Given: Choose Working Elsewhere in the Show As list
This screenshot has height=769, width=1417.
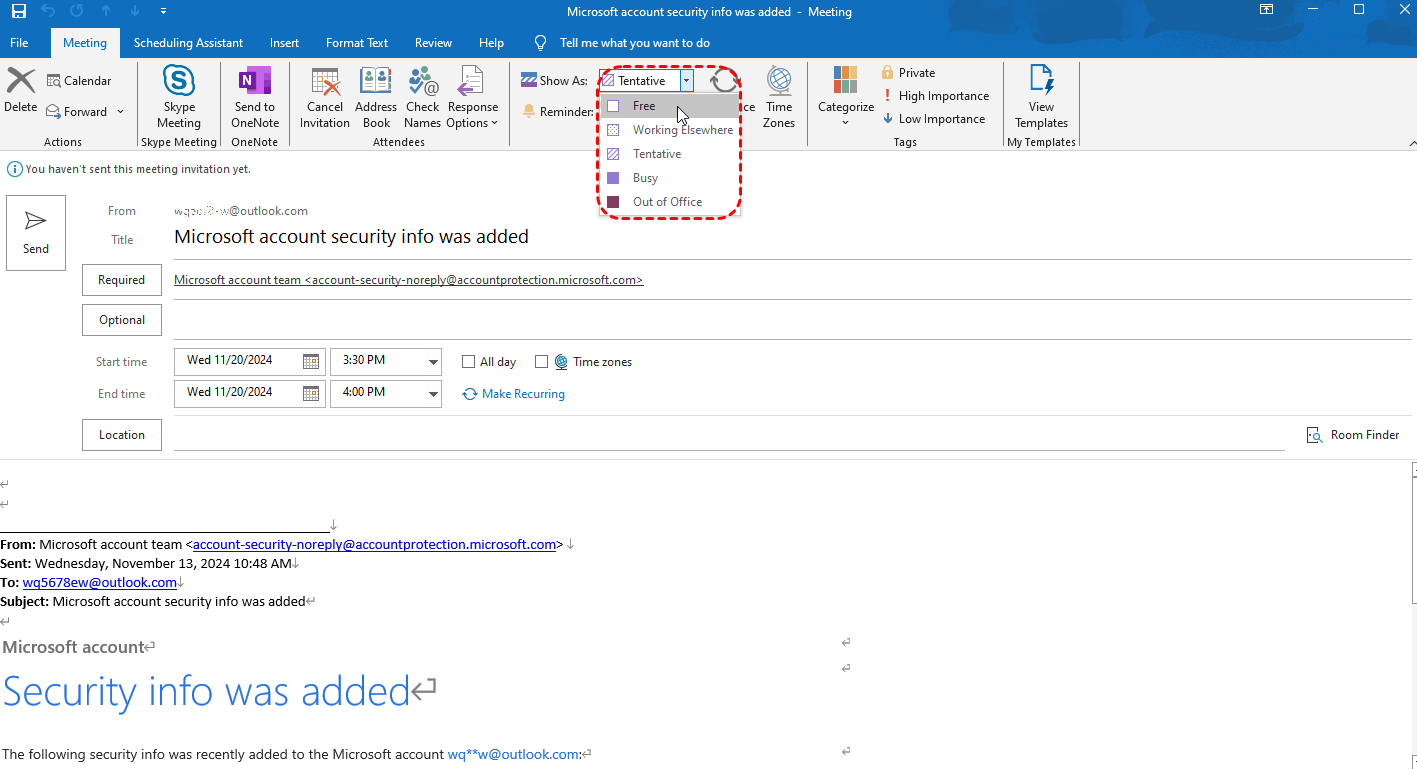Looking at the screenshot, I should (670, 130).
